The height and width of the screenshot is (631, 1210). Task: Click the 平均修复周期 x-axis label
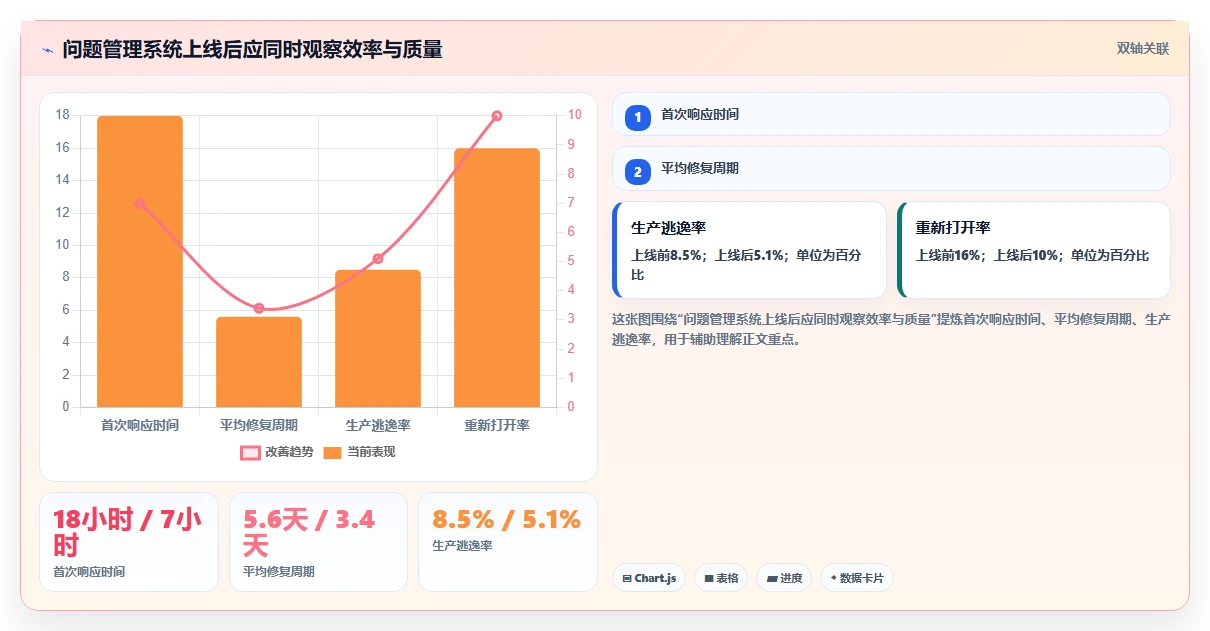(x=259, y=425)
